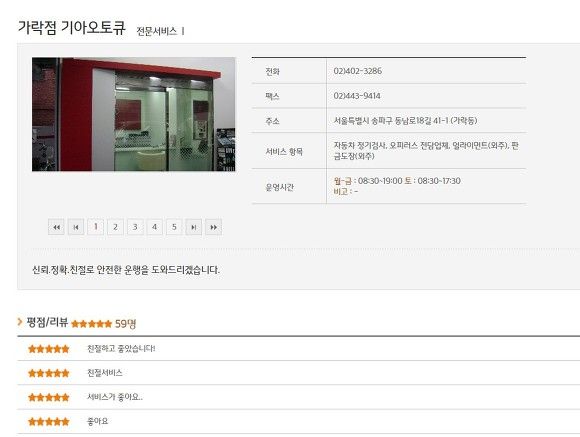Screen dimensions: 580x437
Task: Click the stars on 친절하고 좋았습니다 review
Action: (49, 349)
